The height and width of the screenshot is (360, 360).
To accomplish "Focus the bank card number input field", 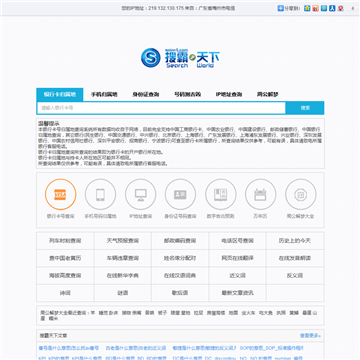I will [x=161, y=108].
